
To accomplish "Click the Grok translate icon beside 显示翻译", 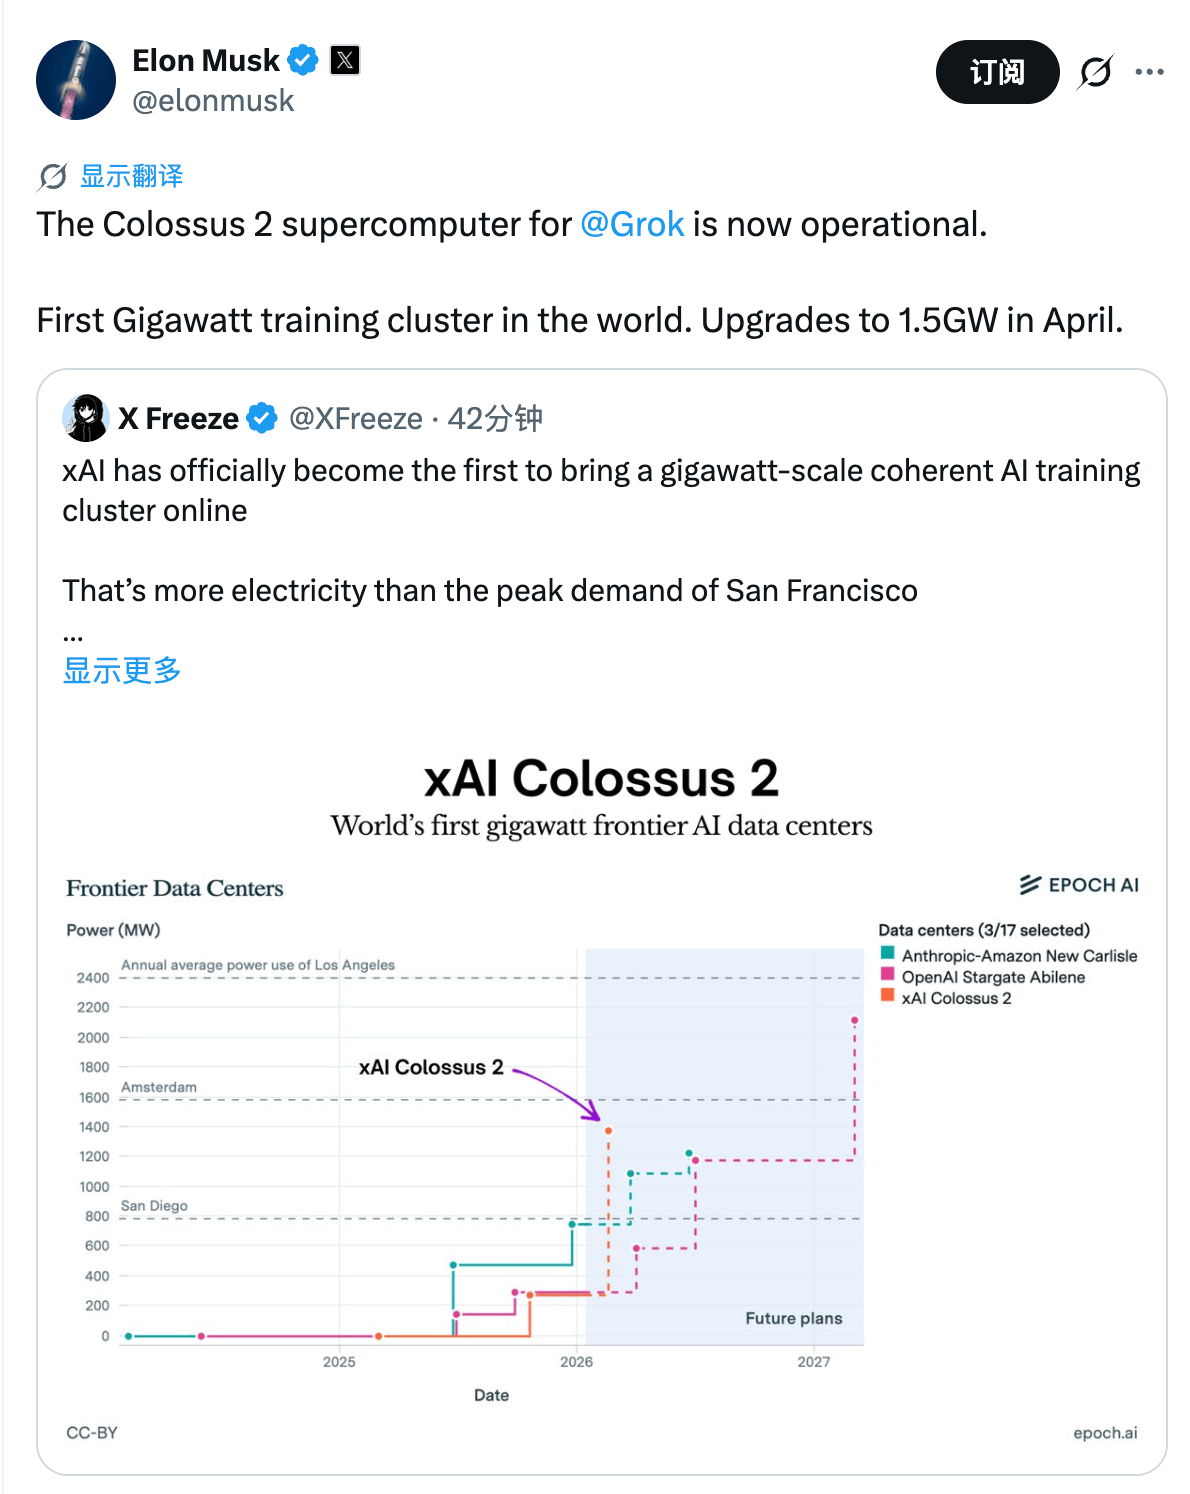I will click(x=52, y=177).
